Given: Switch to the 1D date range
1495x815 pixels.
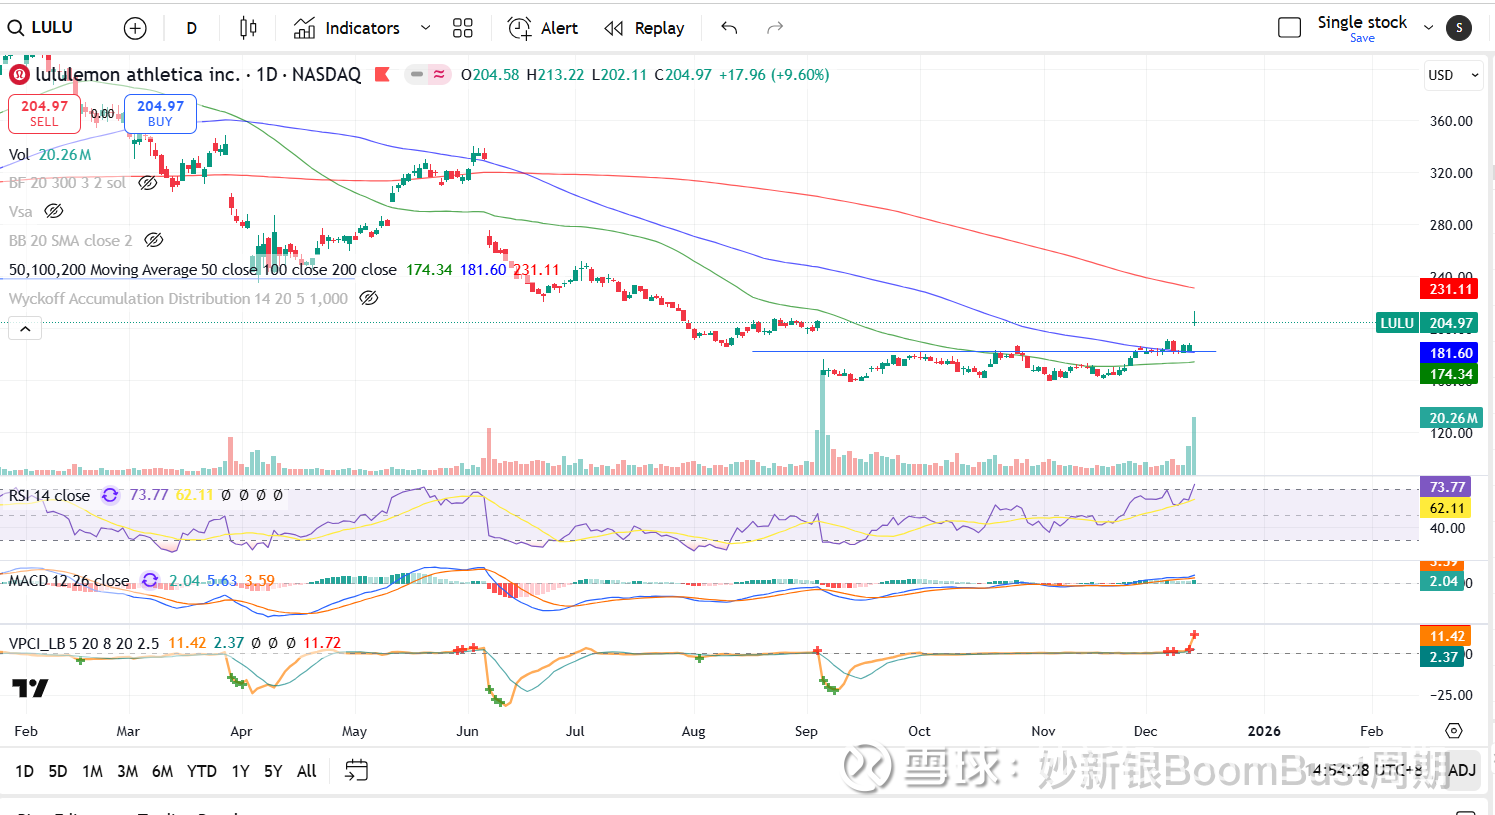Looking at the screenshot, I should 25,771.
